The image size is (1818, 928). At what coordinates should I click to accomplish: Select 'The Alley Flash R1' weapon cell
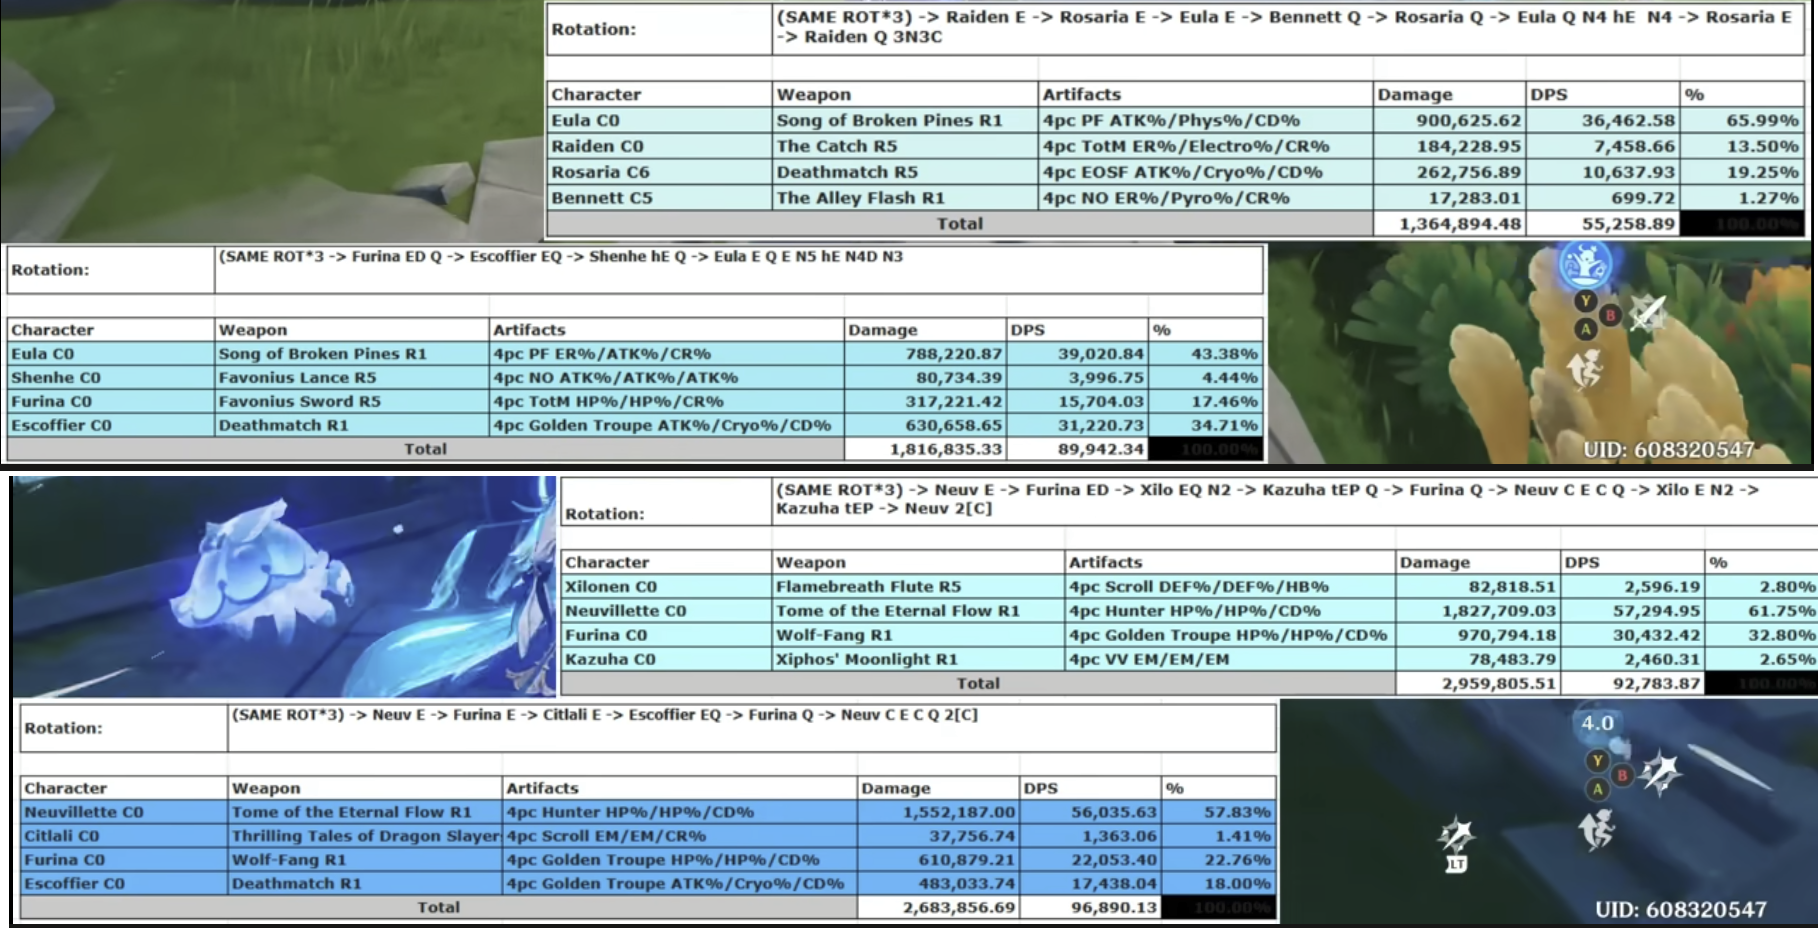pyautogui.click(x=905, y=199)
